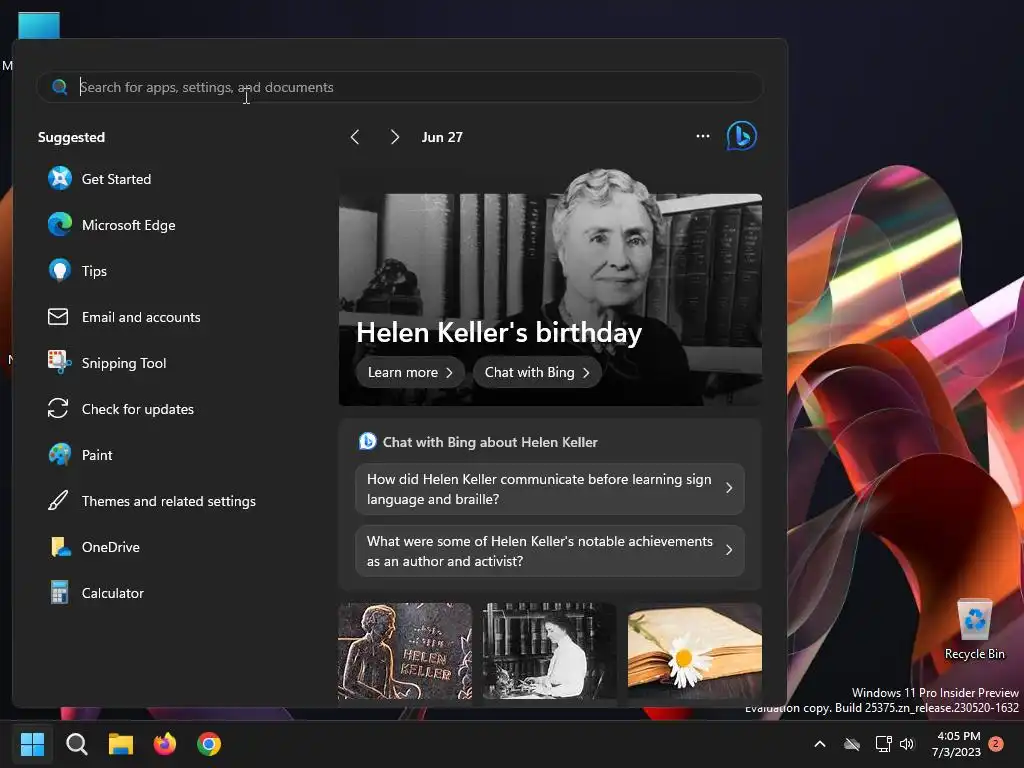The width and height of the screenshot is (1024, 768).
Task: Click the Snipping Tool label
Action: pos(124,363)
